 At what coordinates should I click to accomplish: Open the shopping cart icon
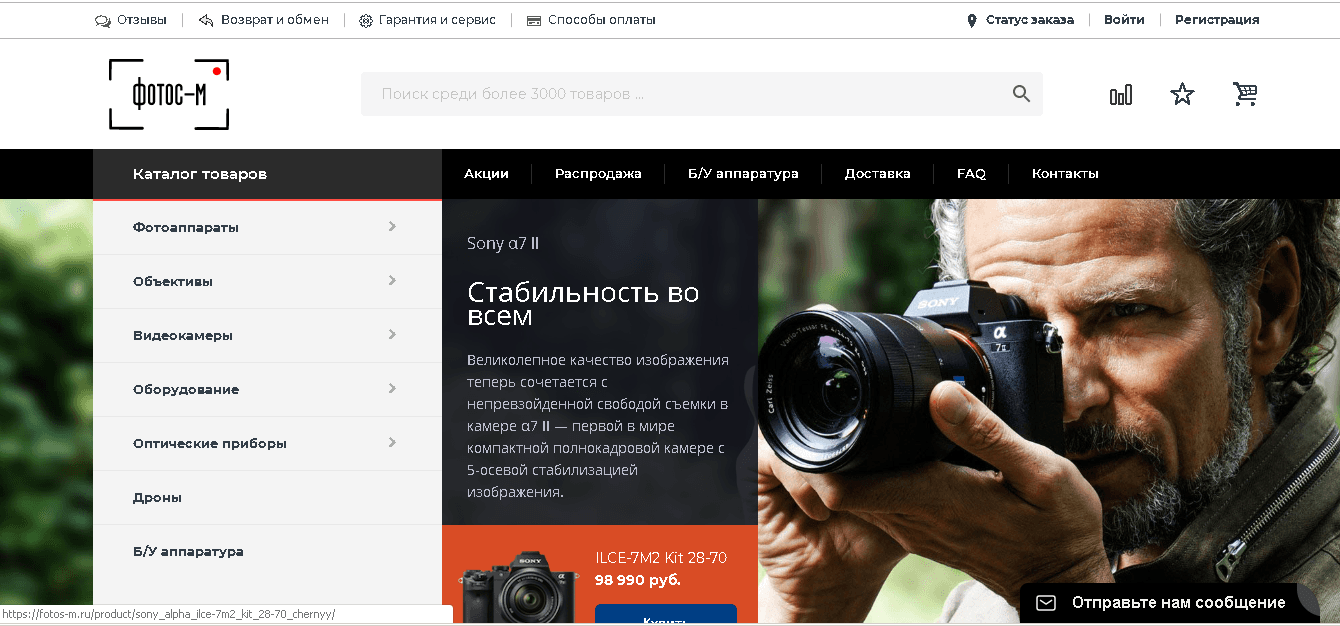point(1244,93)
